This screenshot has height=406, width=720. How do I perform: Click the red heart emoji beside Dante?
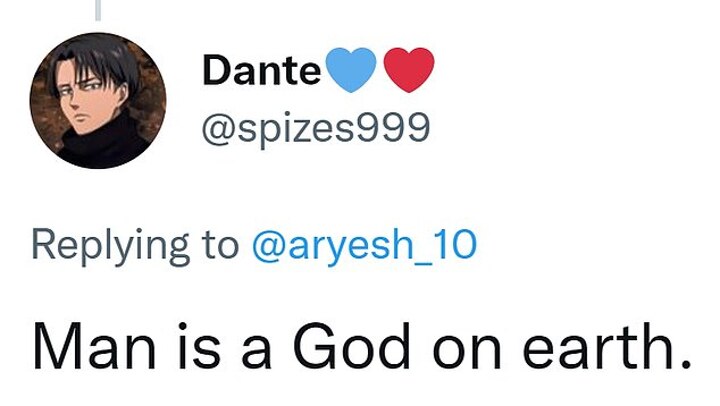tap(409, 70)
